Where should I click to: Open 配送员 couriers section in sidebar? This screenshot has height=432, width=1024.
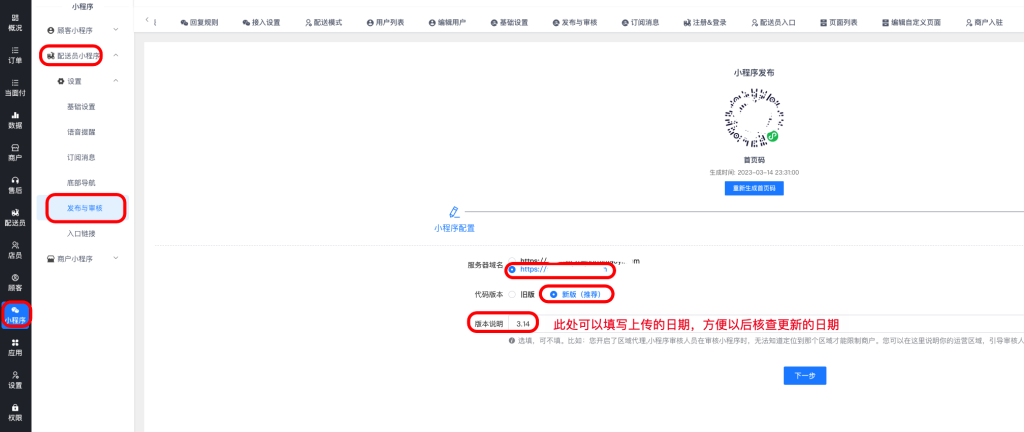tap(15, 217)
